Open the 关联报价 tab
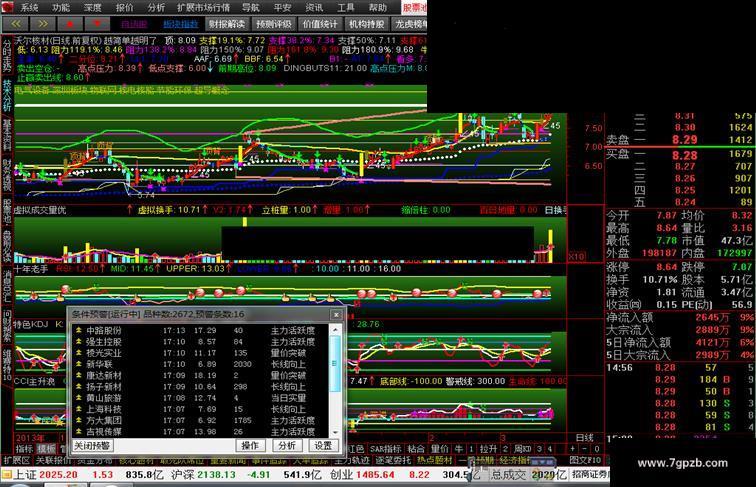 (x=54, y=460)
